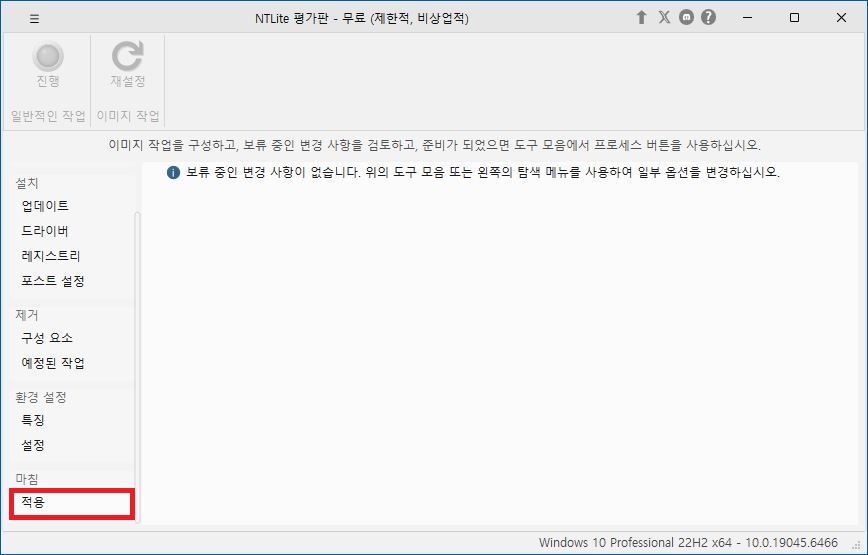Open the Discord icon link
This screenshot has height=555, width=868.
[x=686, y=18]
